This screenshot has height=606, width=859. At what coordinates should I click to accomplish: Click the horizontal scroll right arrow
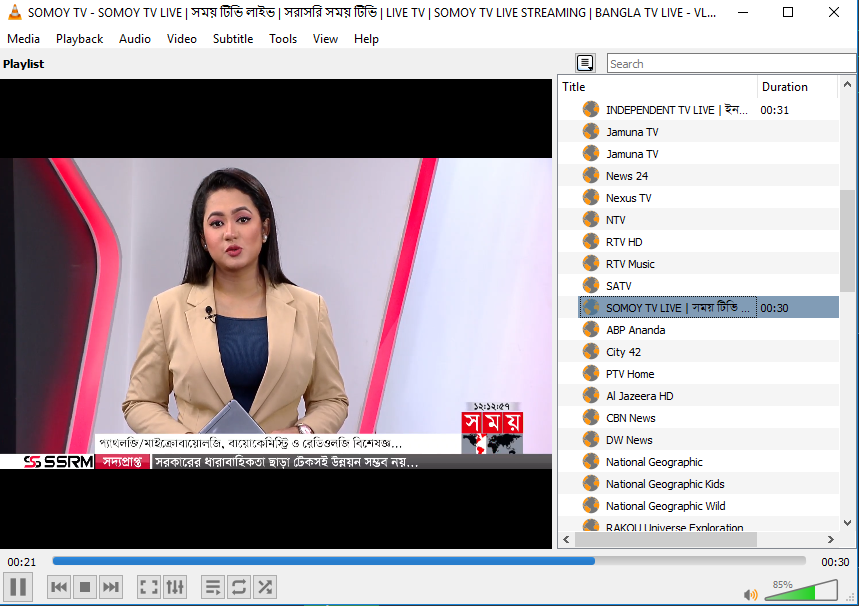coord(831,540)
